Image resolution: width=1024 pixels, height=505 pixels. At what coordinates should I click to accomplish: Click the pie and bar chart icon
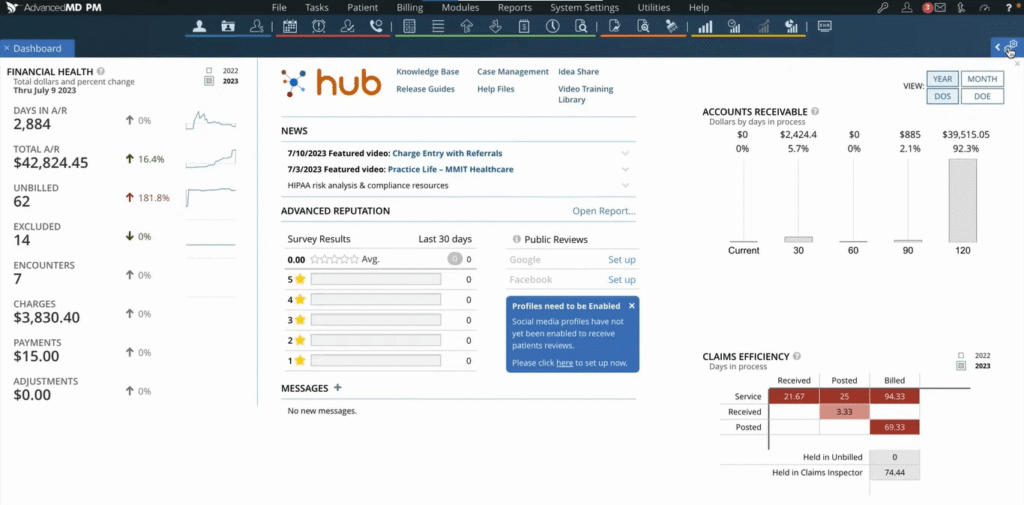pyautogui.click(x=792, y=26)
